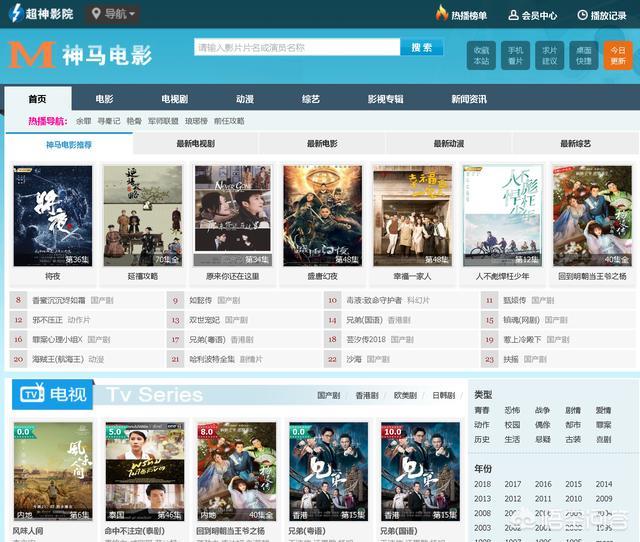Click the 求片建议 button
The width and height of the screenshot is (640, 542).
tap(549, 56)
